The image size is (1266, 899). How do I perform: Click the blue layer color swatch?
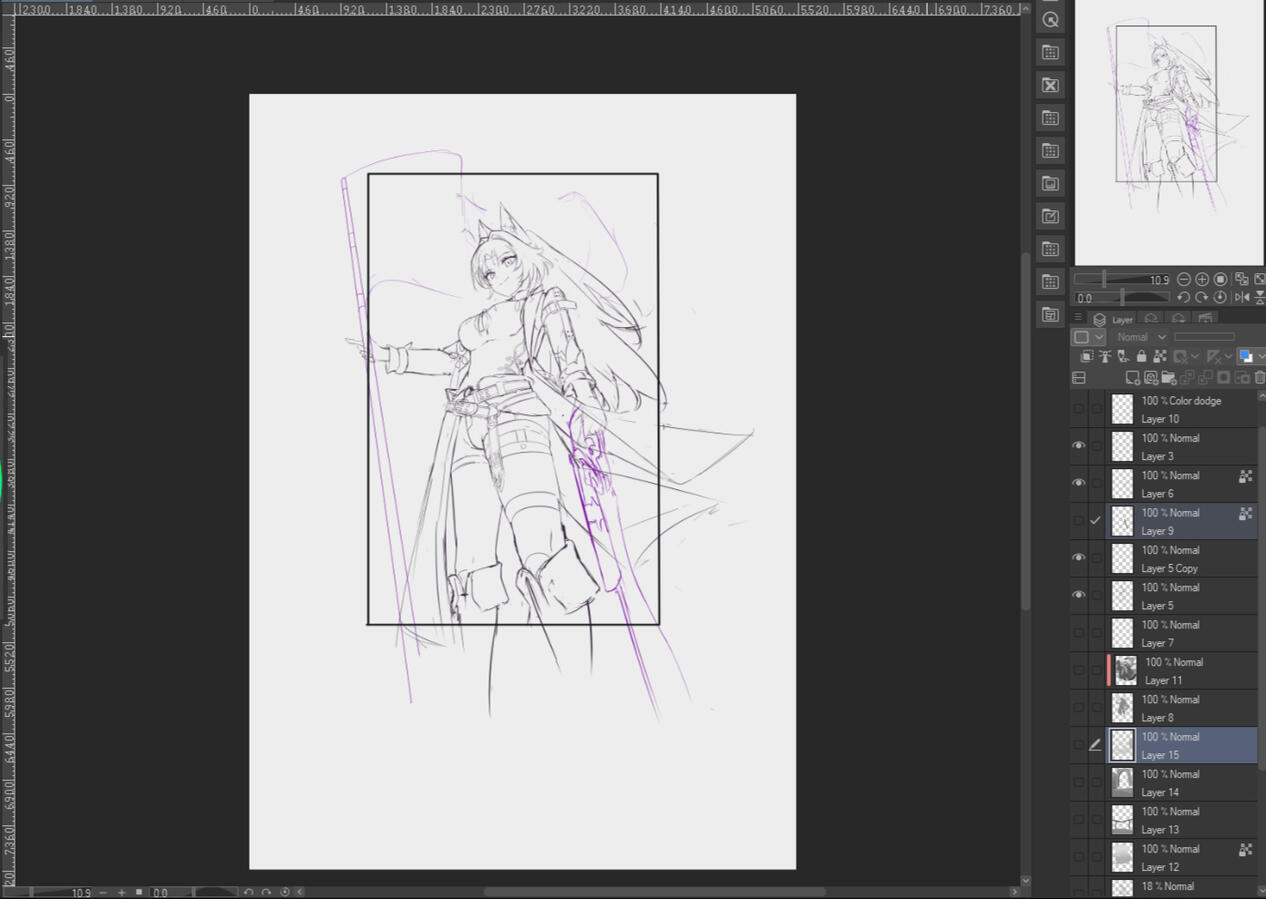[1246, 356]
